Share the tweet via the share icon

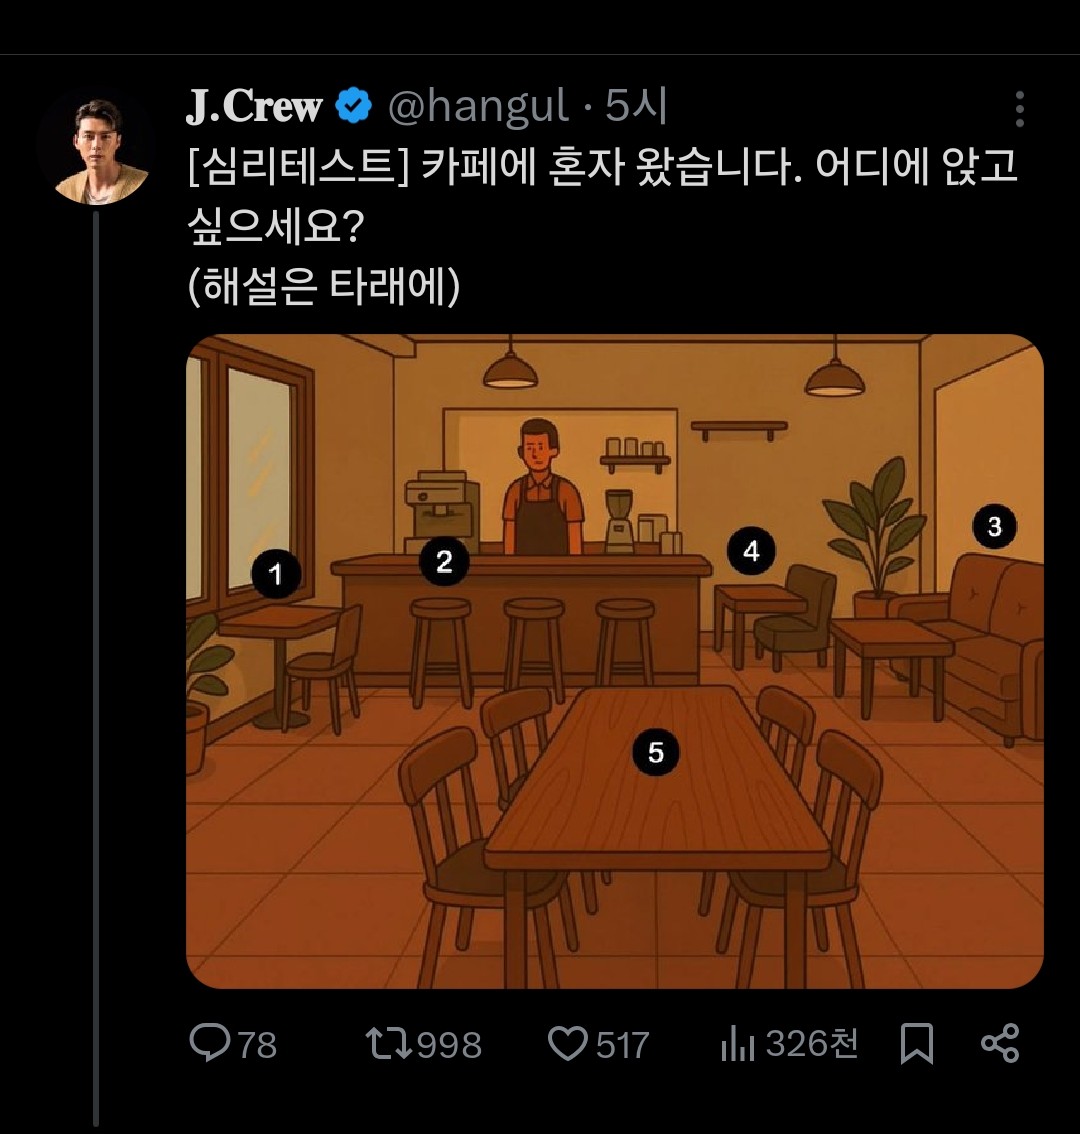tap(999, 1043)
